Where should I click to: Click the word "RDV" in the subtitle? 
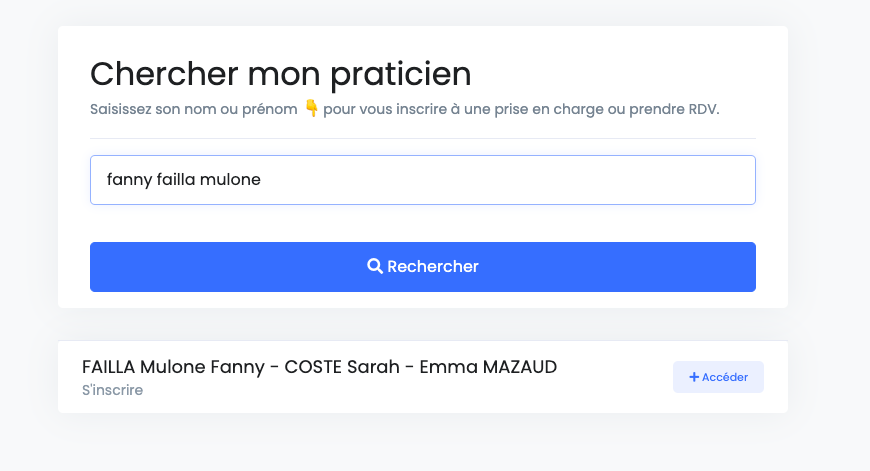(x=701, y=108)
